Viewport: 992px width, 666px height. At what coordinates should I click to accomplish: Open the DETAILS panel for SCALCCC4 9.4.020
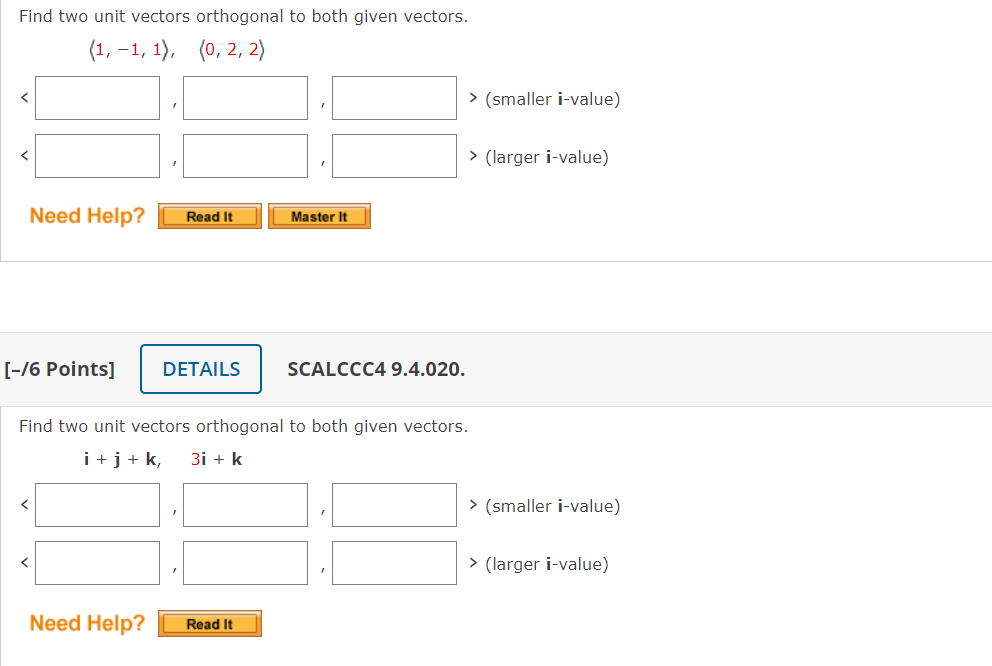point(200,368)
